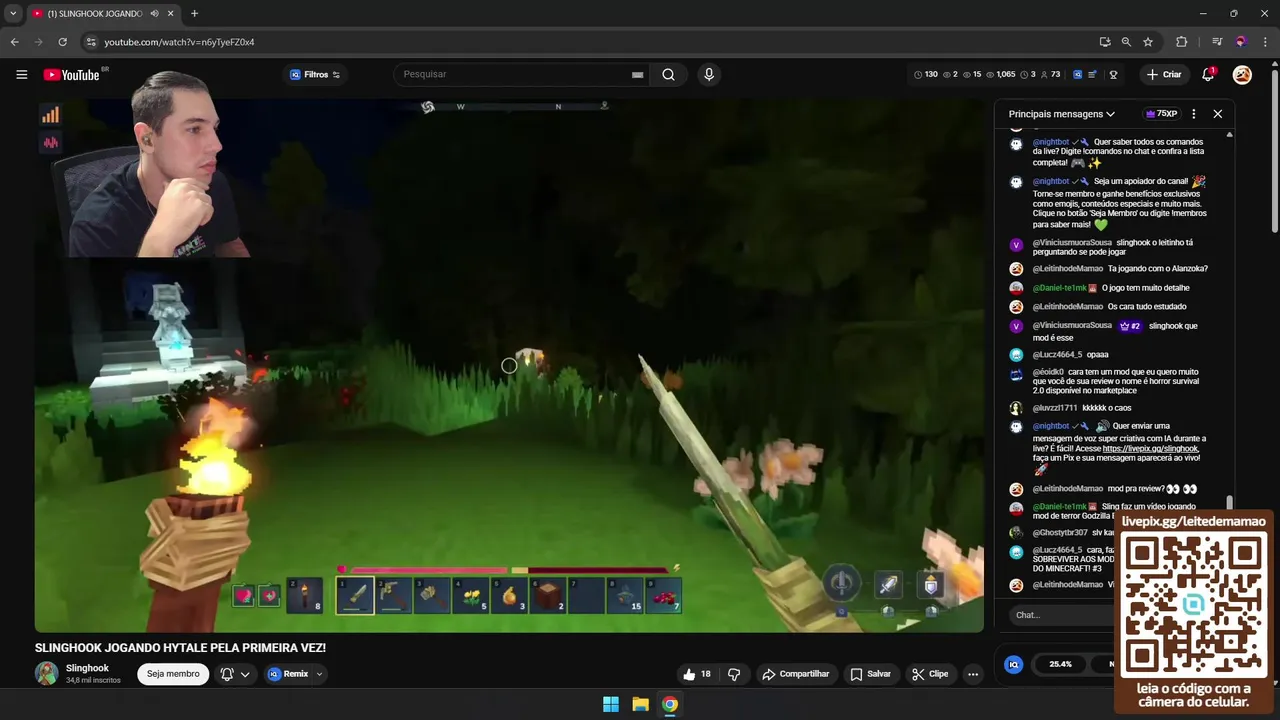Screen dimensions: 1280x720
Task: Open the Slinghook channel name link
Action: coord(87,668)
